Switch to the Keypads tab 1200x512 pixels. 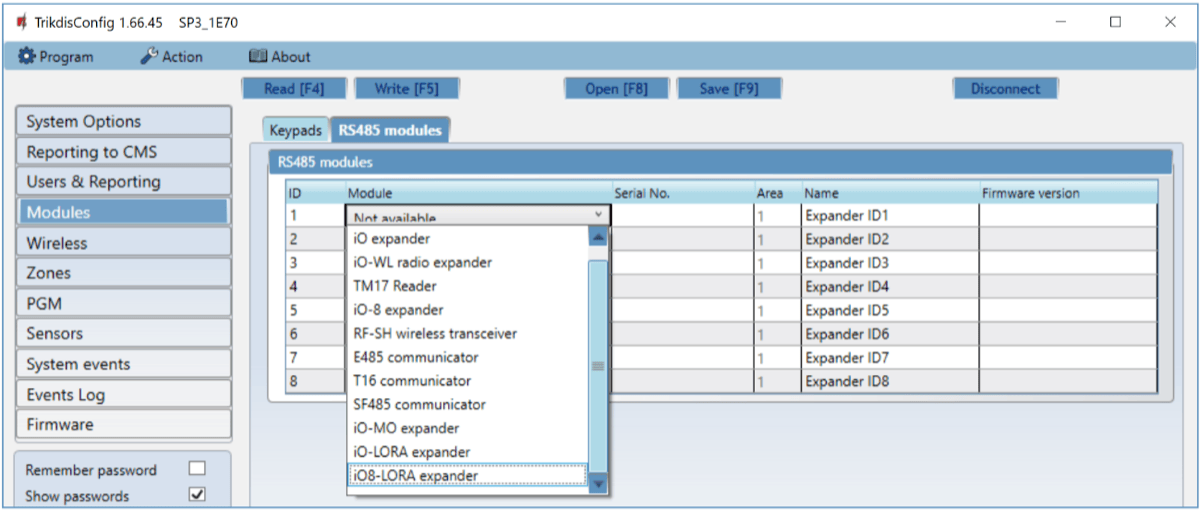coord(296,130)
